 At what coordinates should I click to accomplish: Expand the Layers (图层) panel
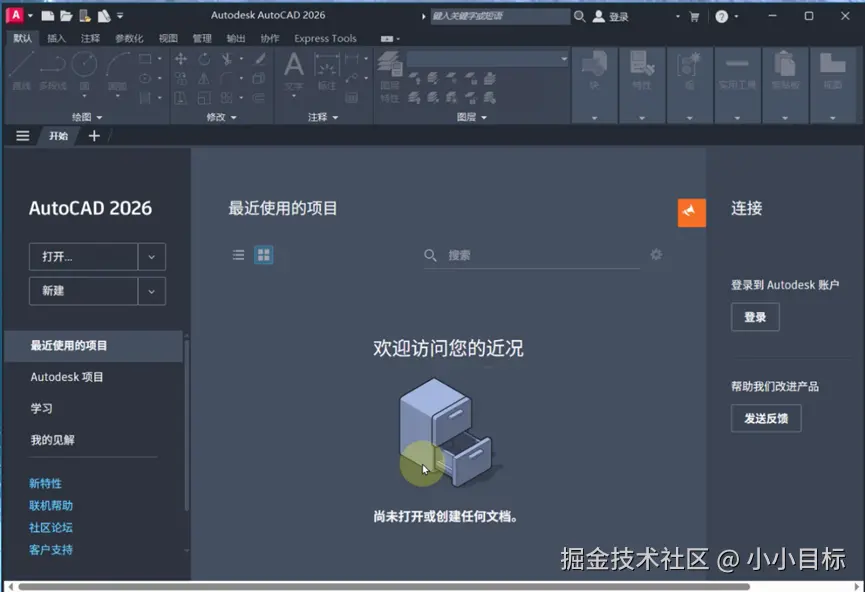472,117
